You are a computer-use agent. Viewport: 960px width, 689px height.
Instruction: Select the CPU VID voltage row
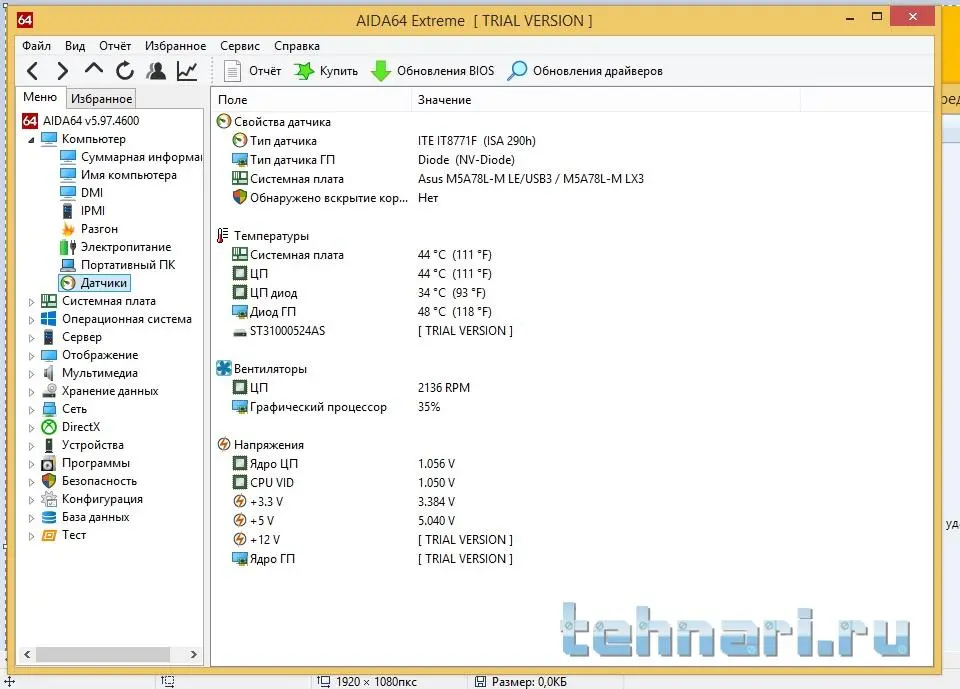[x=572, y=483]
